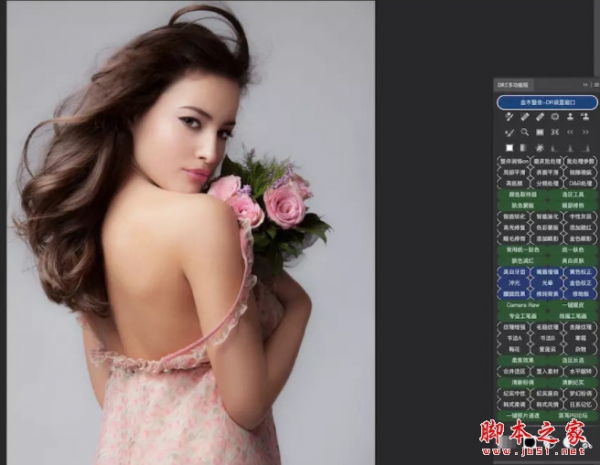Click the 添加眼影 button

tap(547, 239)
